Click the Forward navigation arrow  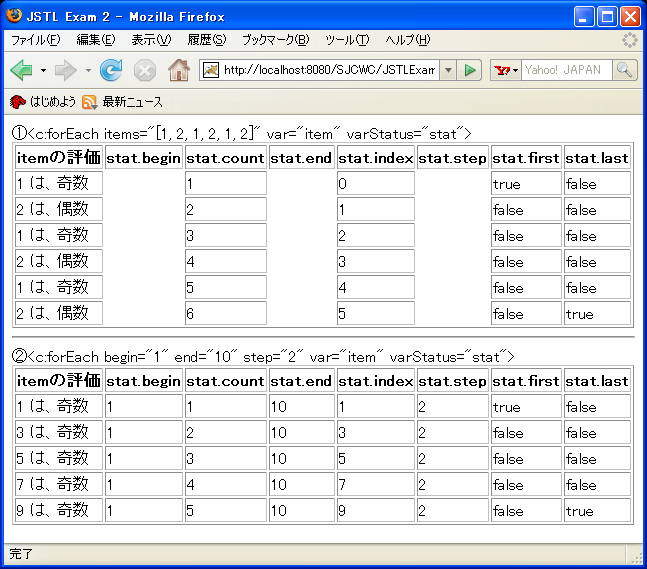pos(66,70)
